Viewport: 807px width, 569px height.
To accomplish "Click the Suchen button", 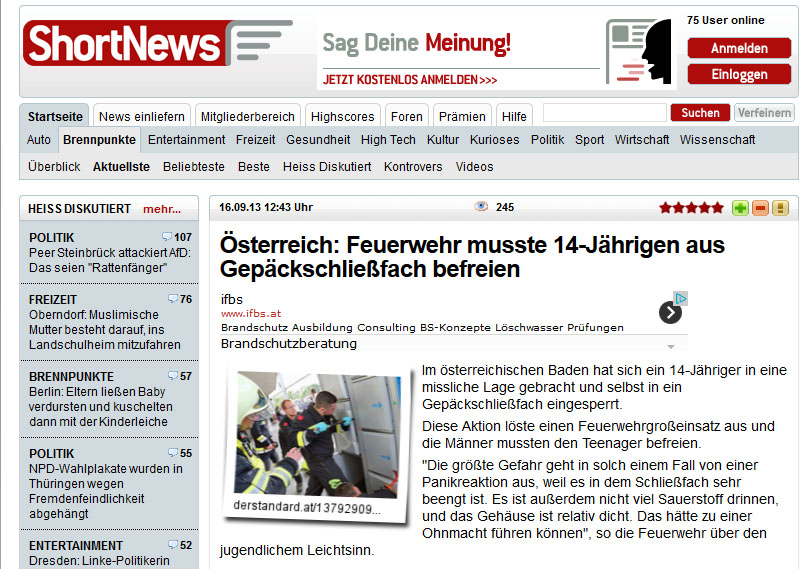I will [x=700, y=113].
